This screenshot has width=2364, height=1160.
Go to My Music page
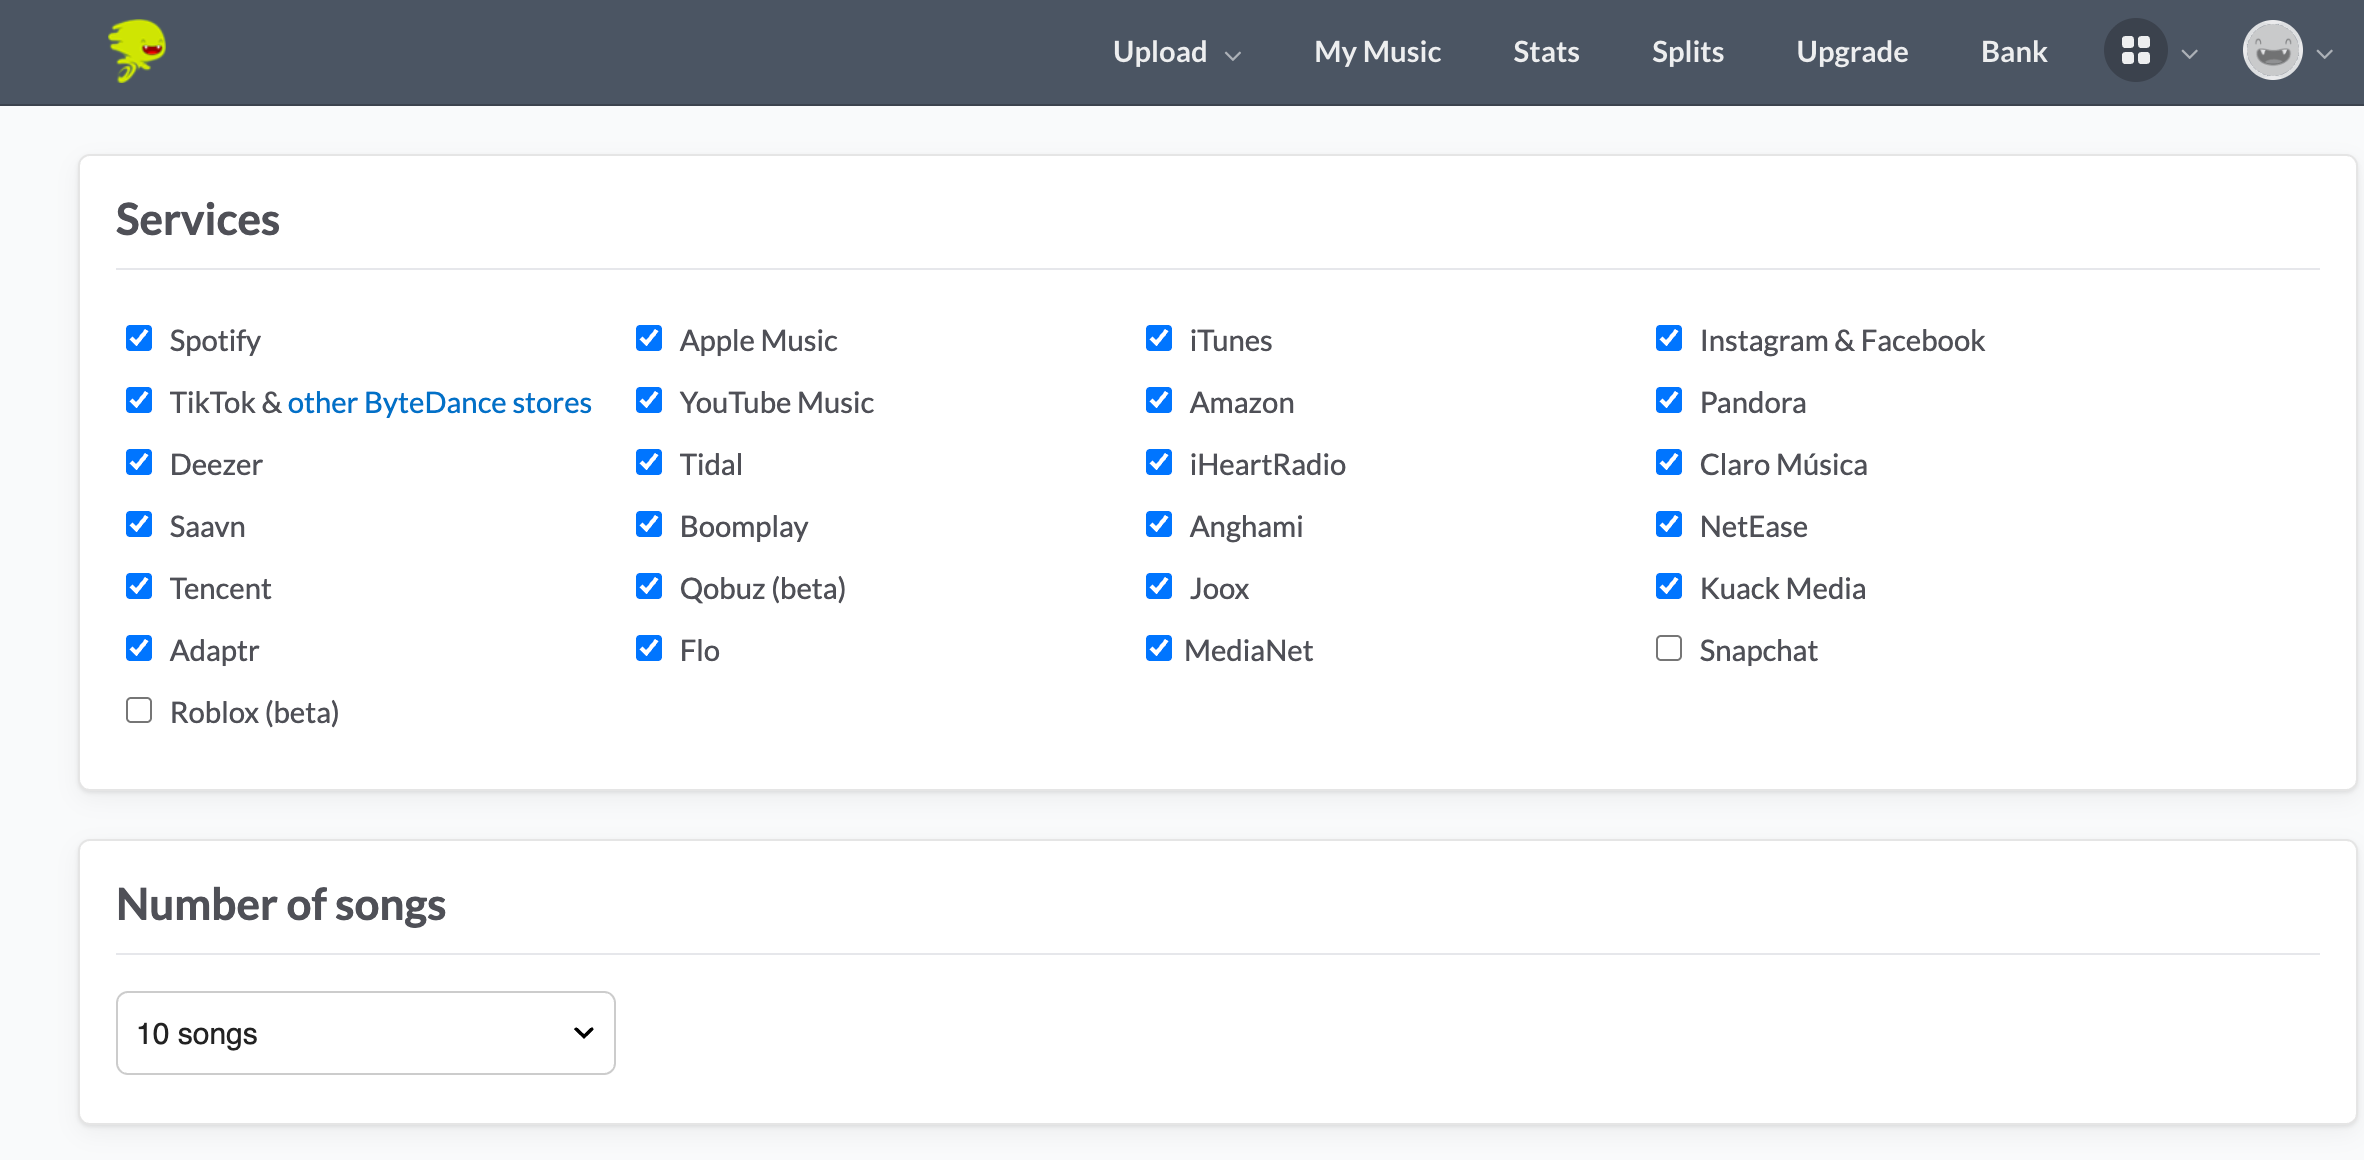click(x=1377, y=52)
